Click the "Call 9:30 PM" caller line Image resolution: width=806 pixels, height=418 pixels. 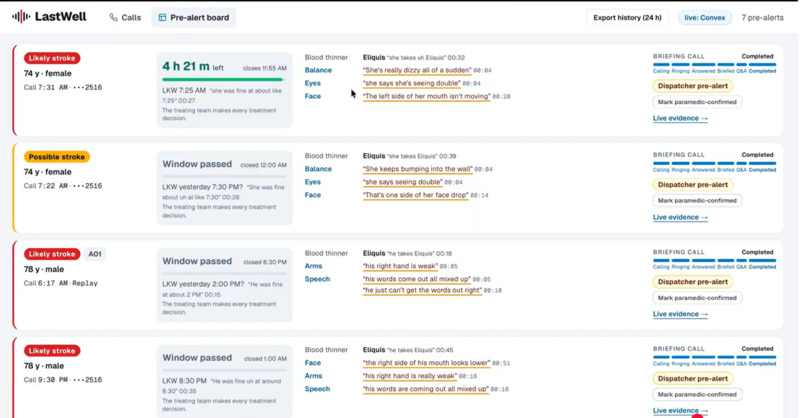(63, 380)
